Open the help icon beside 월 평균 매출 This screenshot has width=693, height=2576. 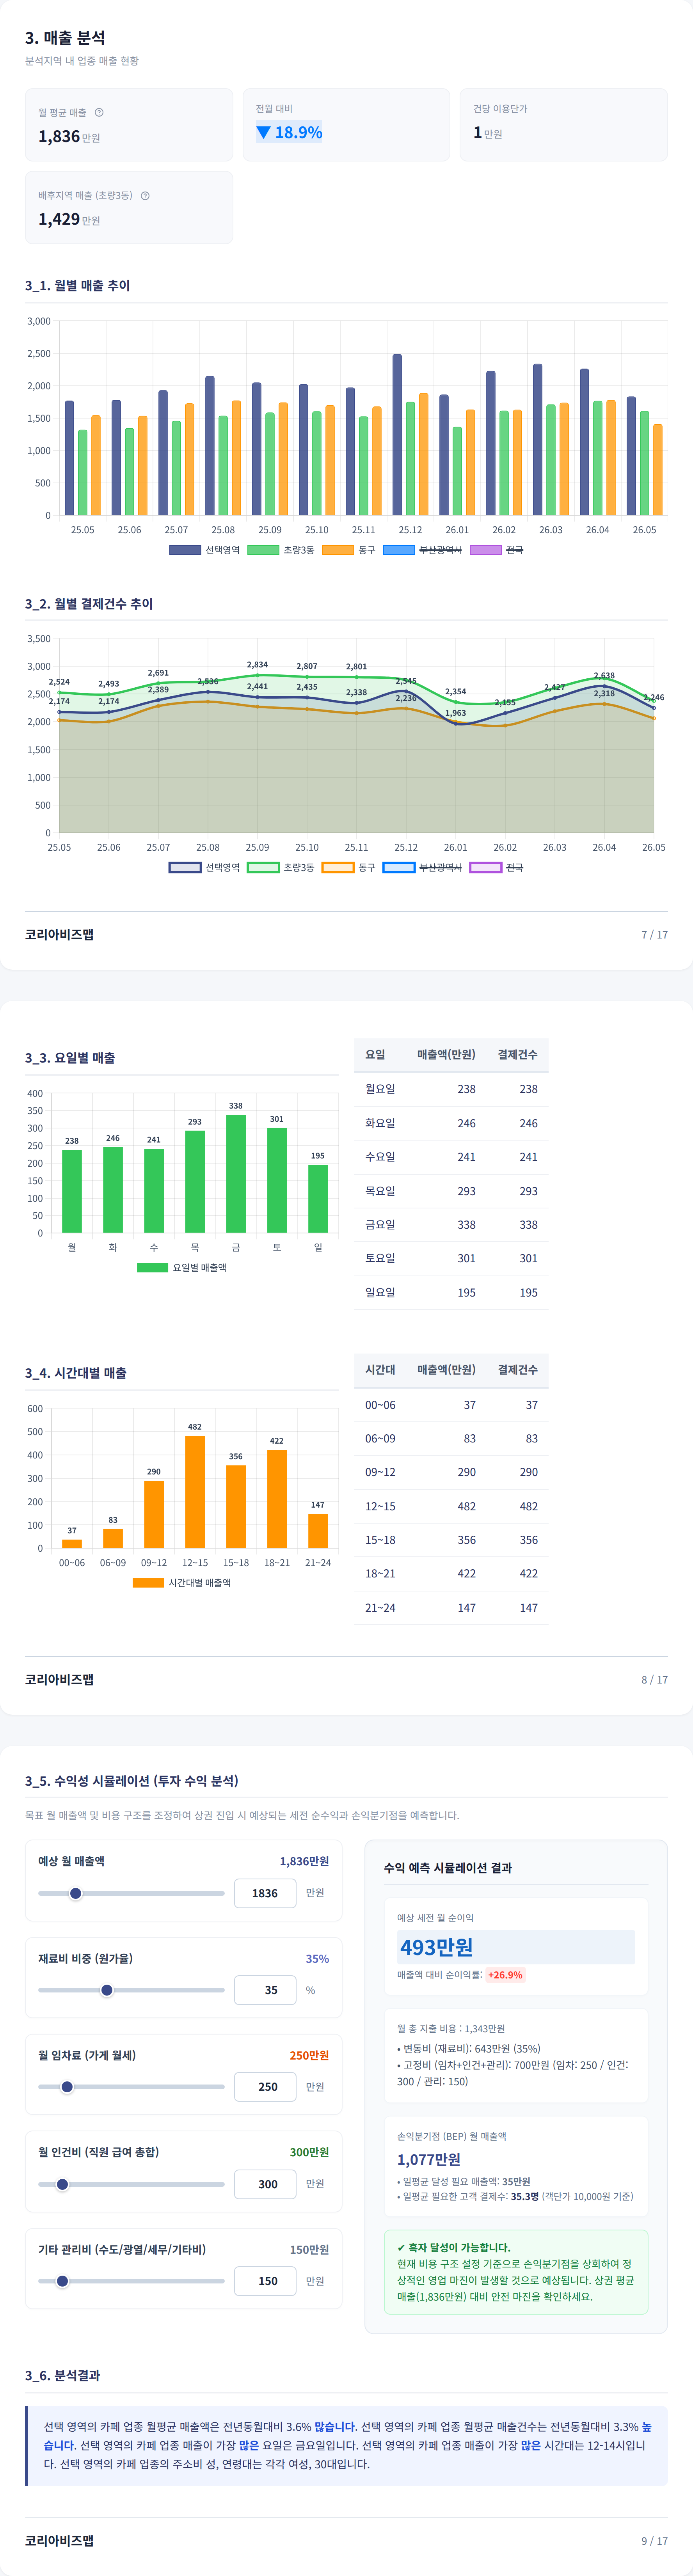coord(99,112)
